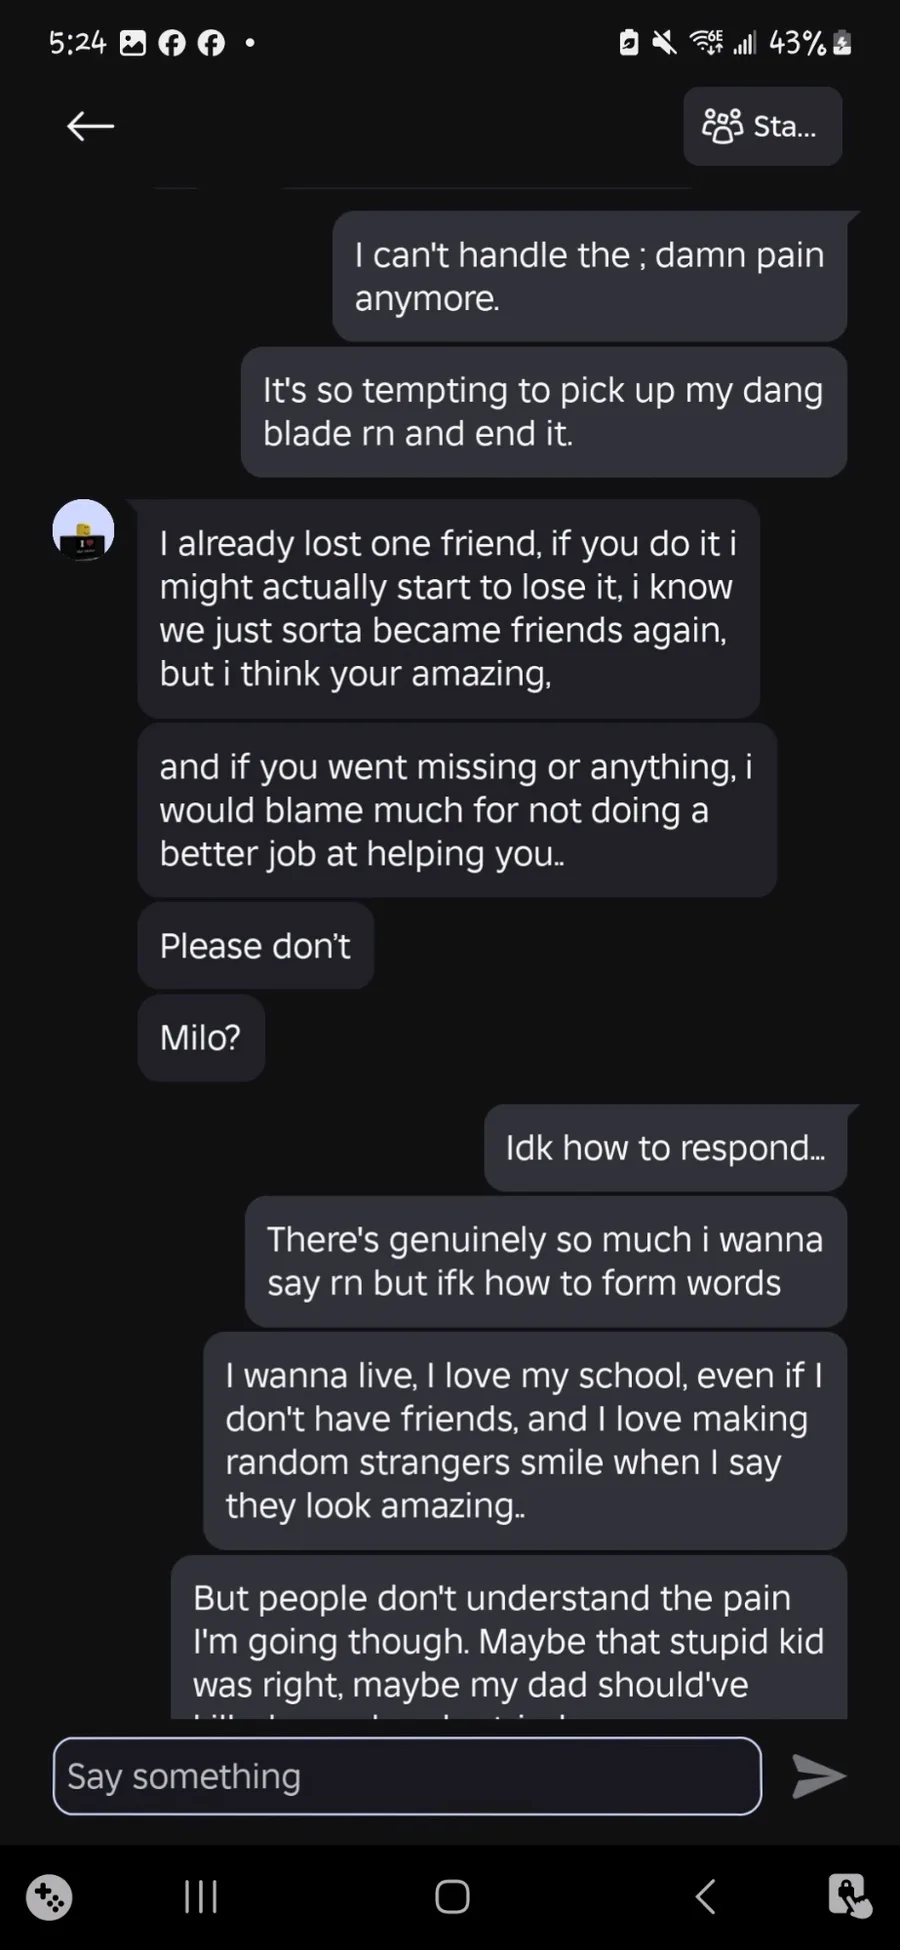
Task: Open the game tools icon in navigation bar
Action: pyautogui.click(x=49, y=1896)
